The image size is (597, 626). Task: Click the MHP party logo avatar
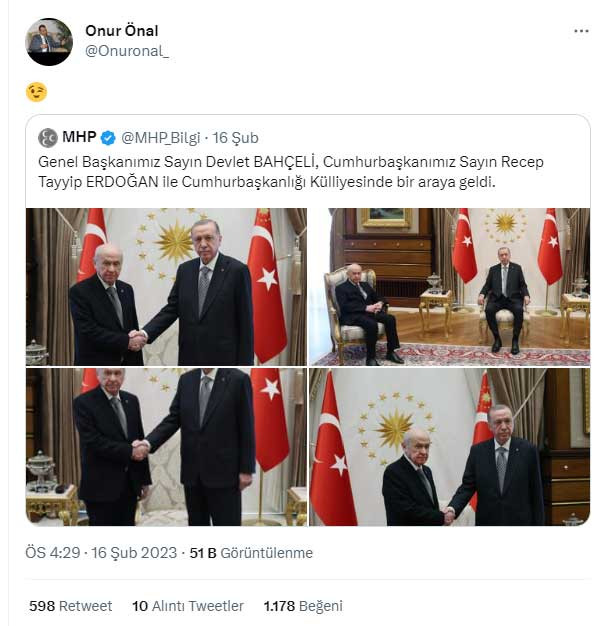click(48, 138)
